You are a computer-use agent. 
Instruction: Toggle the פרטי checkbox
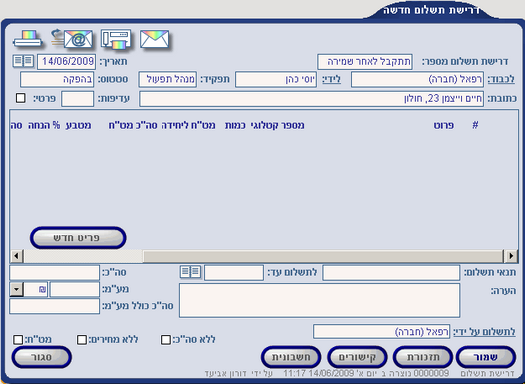20,98
